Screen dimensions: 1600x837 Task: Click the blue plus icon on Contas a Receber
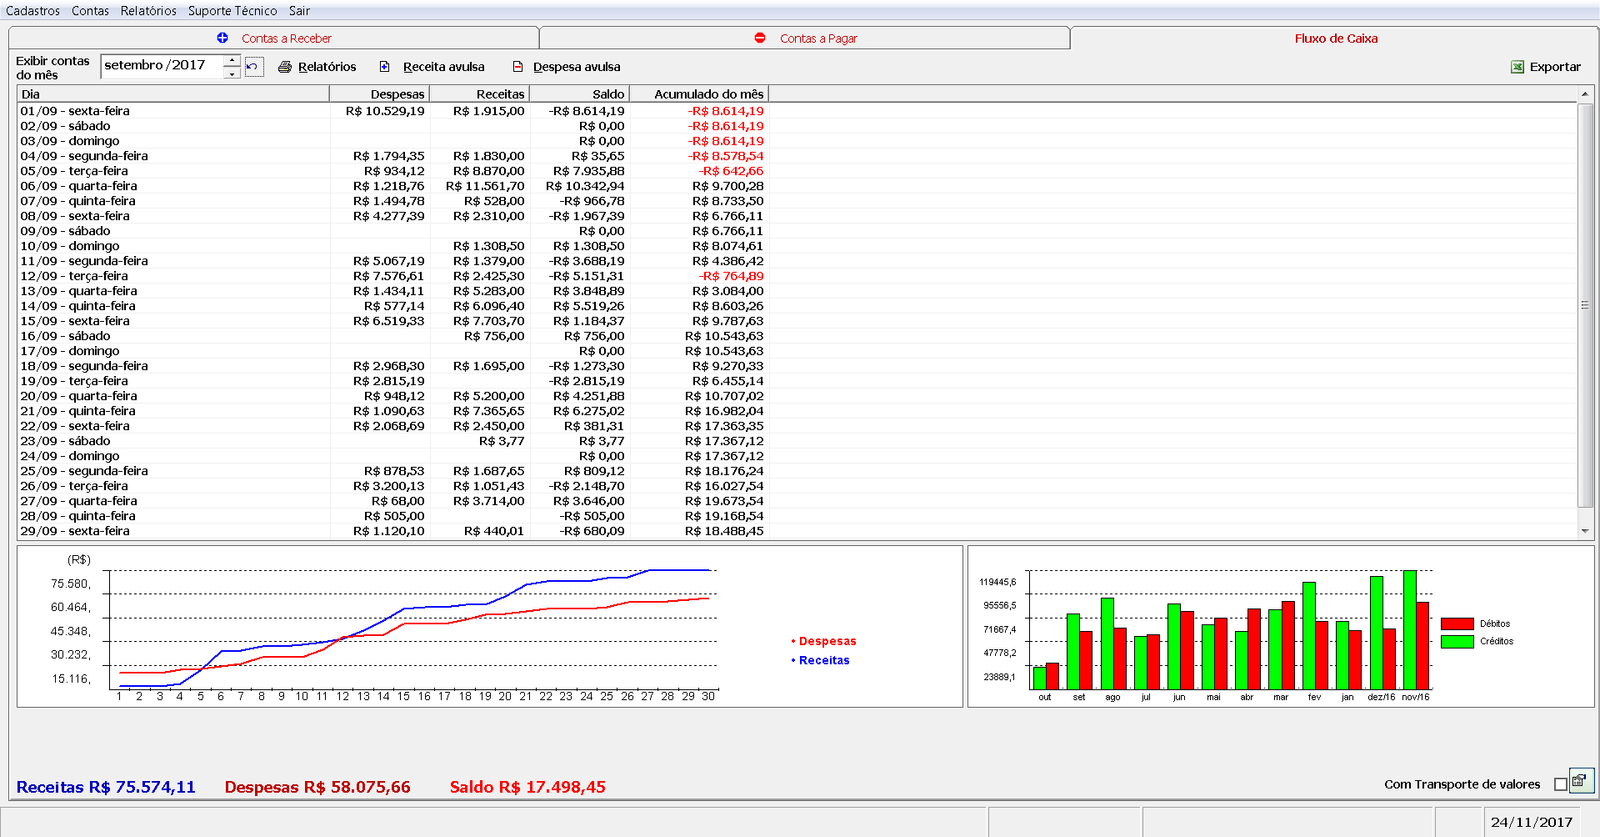coord(222,38)
